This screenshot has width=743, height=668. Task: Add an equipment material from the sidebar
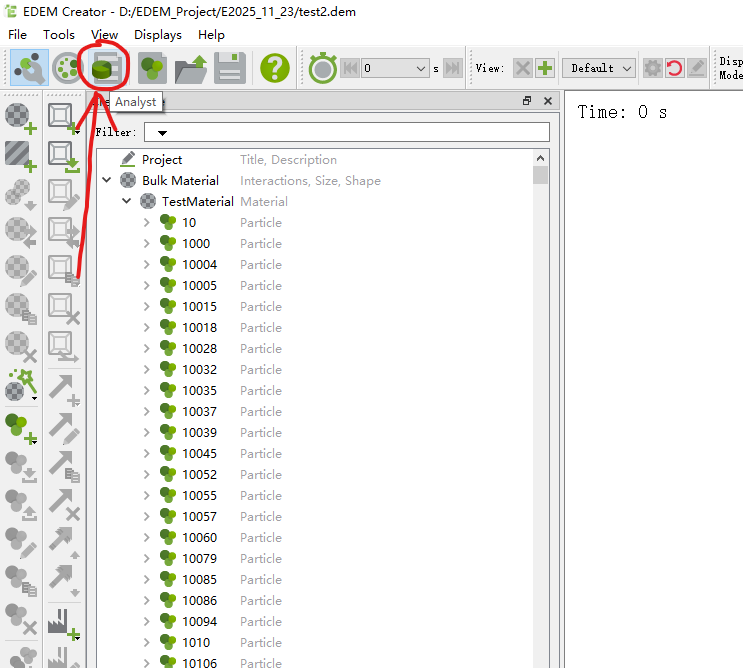21,156
